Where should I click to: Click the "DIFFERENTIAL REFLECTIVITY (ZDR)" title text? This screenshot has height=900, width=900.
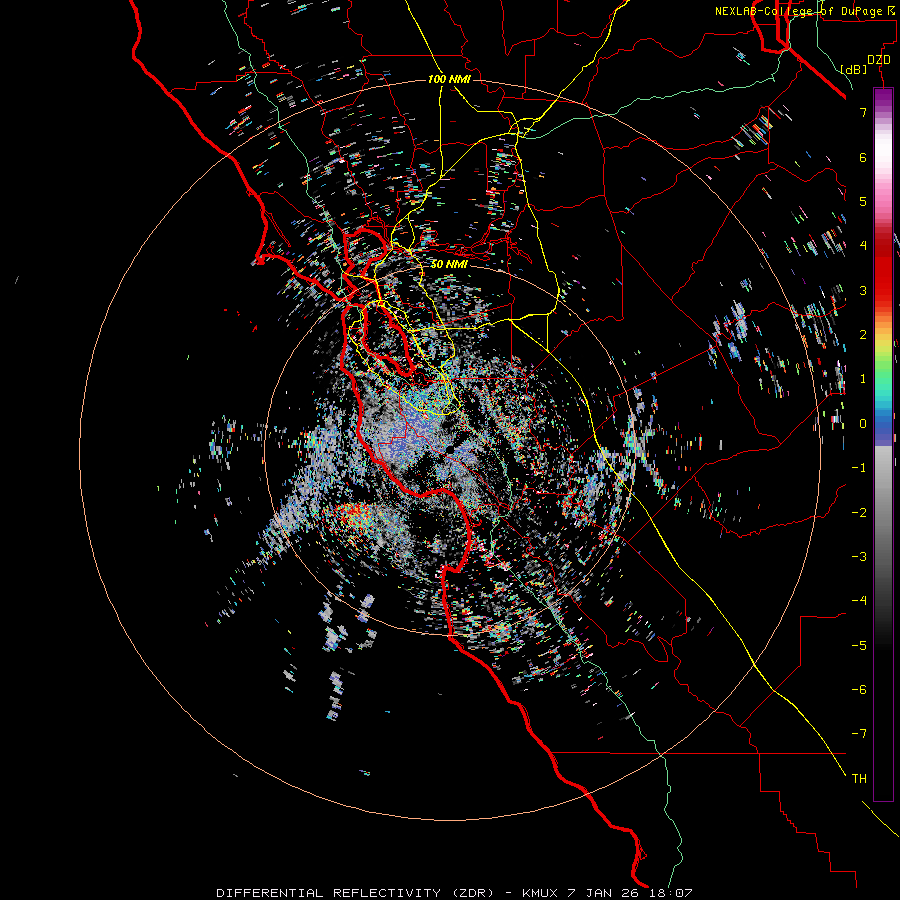pos(355,893)
